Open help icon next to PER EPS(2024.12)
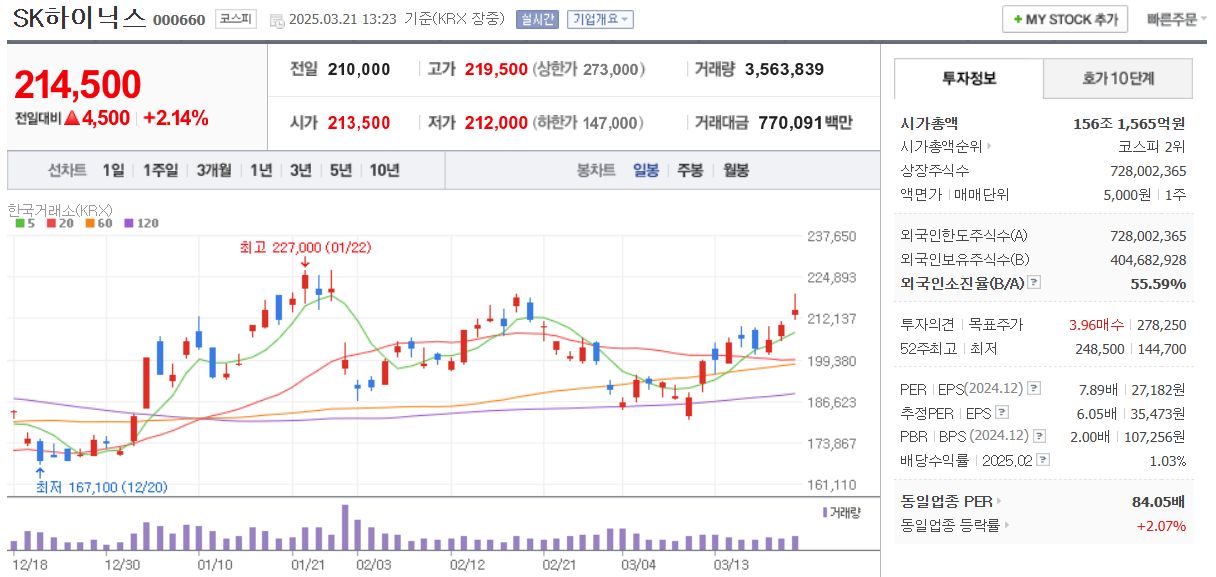Image resolution: width=1216 pixels, height=577 pixels. (x=1034, y=388)
